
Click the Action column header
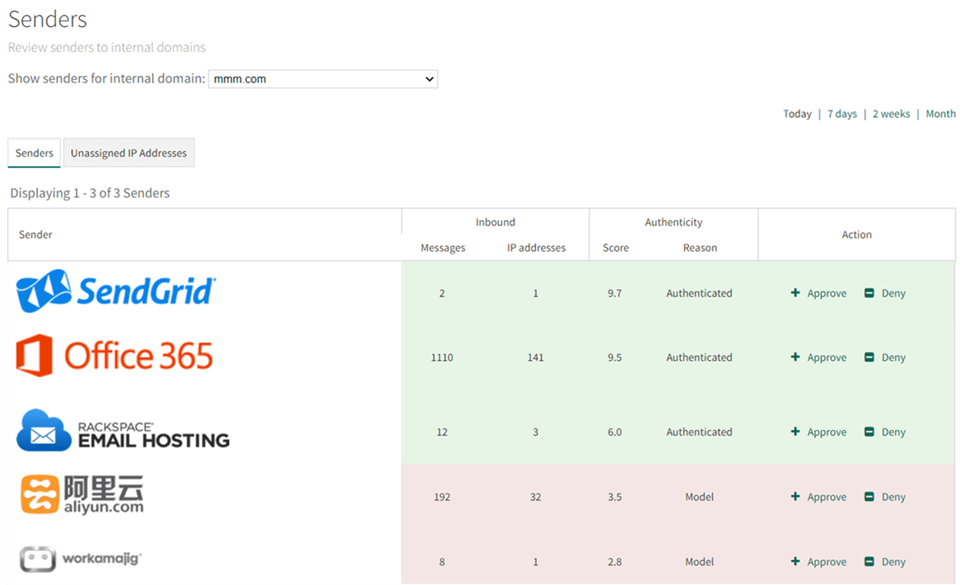[857, 235]
